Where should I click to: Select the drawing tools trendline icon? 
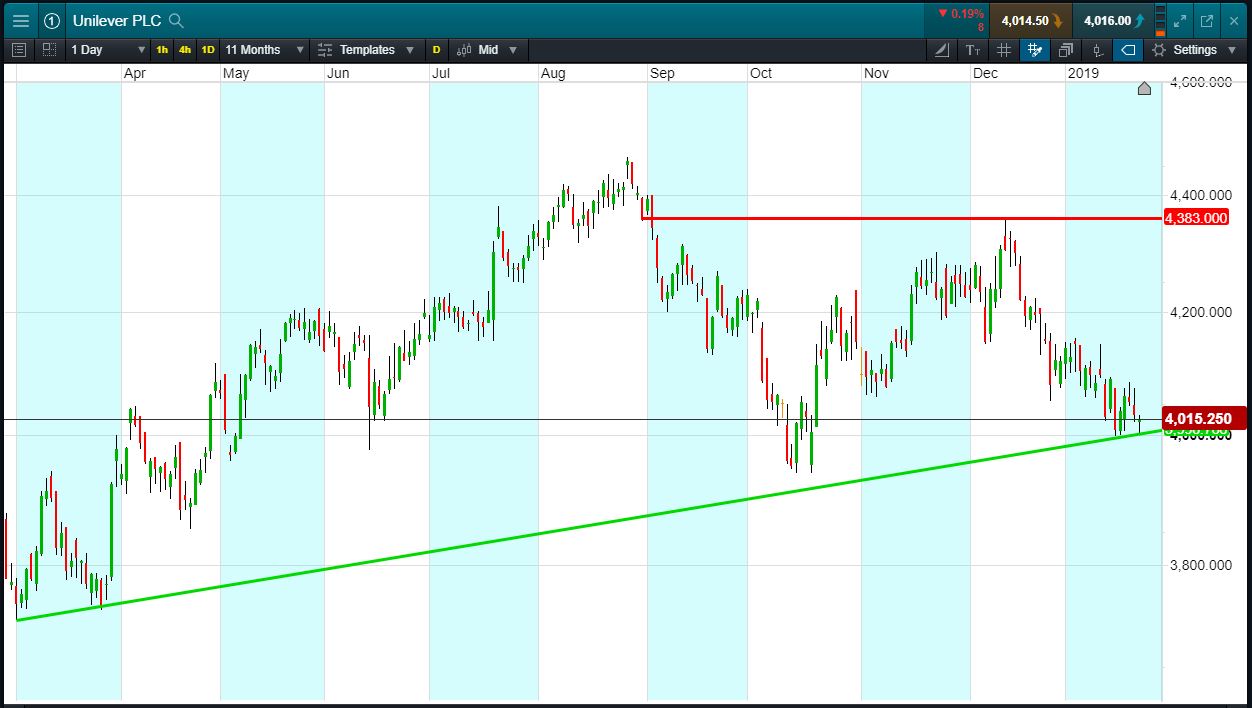click(x=943, y=49)
